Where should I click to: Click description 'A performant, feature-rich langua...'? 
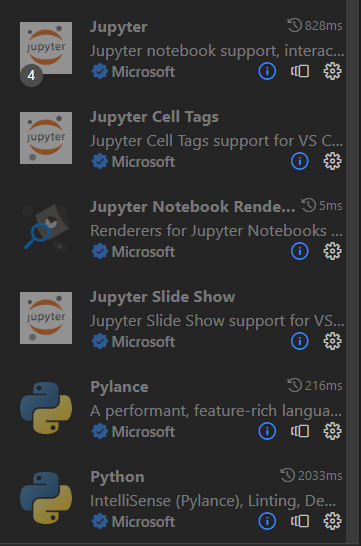click(x=216, y=411)
